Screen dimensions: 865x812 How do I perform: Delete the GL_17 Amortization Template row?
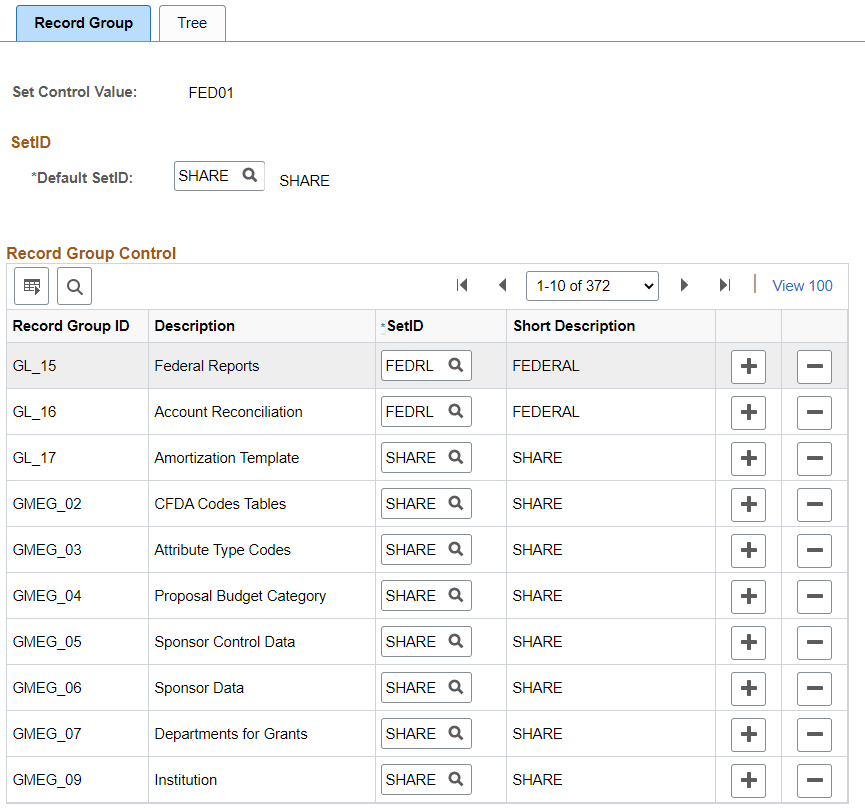point(814,458)
